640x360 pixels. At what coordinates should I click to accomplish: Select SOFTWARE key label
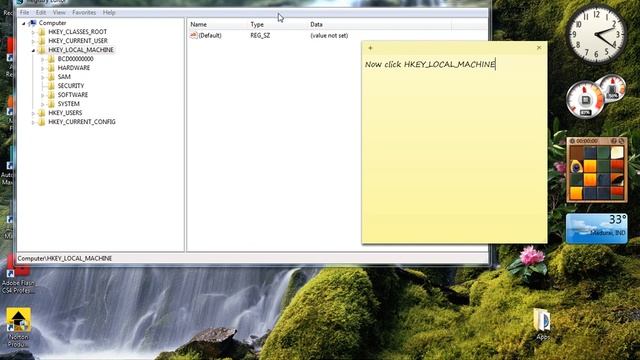click(73, 95)
